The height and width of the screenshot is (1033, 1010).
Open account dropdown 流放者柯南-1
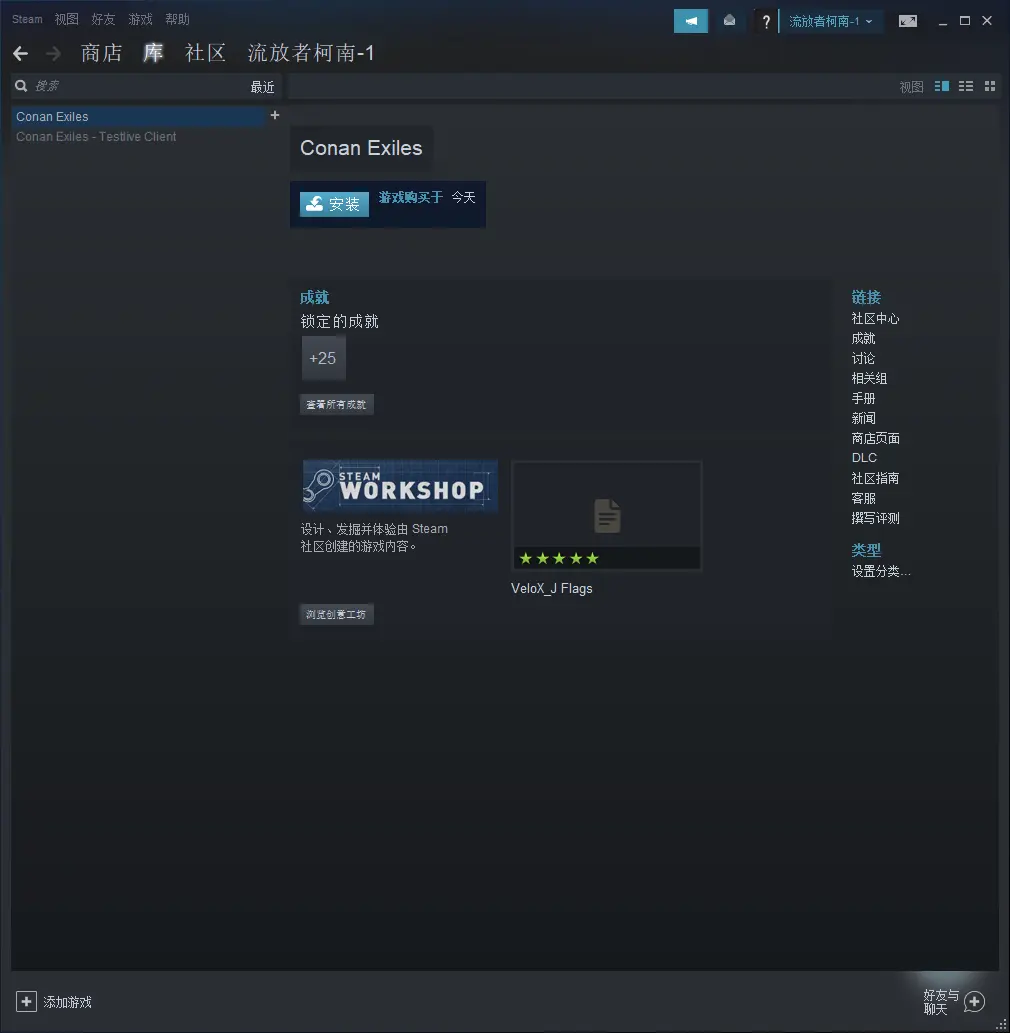[x=830, y=21]
